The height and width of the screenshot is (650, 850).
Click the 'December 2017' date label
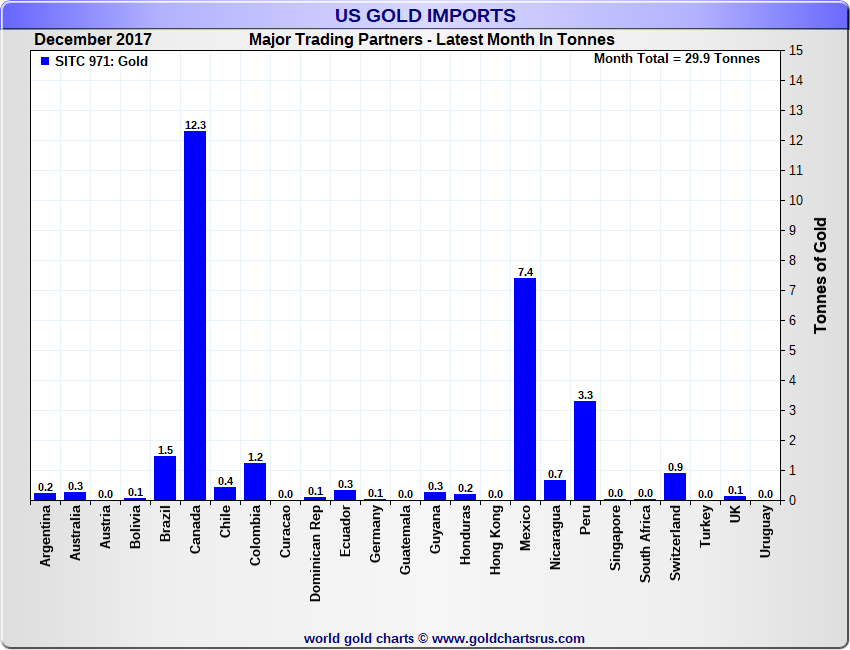[x=93, y=40]
